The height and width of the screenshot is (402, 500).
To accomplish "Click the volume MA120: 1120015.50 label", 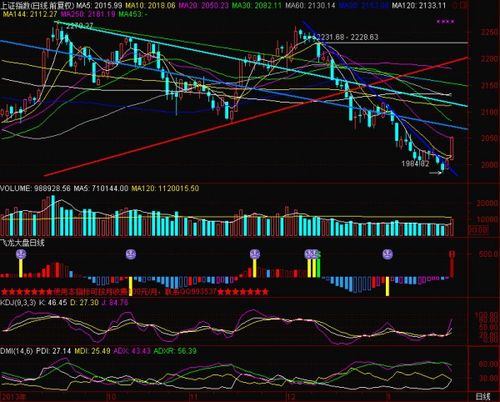I will 165,188.
